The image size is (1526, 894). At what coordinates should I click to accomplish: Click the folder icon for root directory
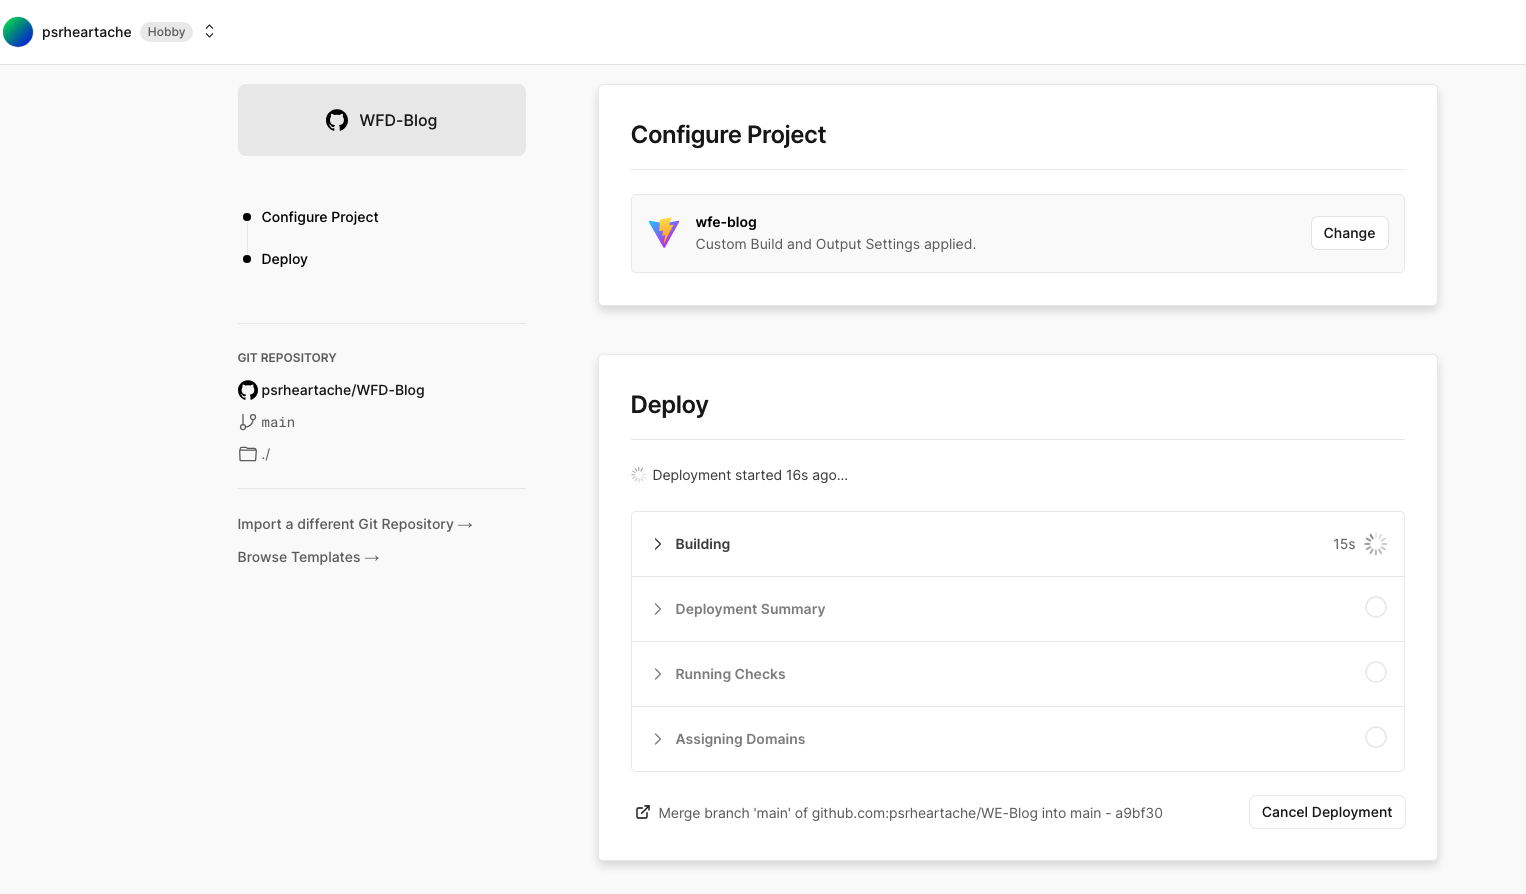247,454
